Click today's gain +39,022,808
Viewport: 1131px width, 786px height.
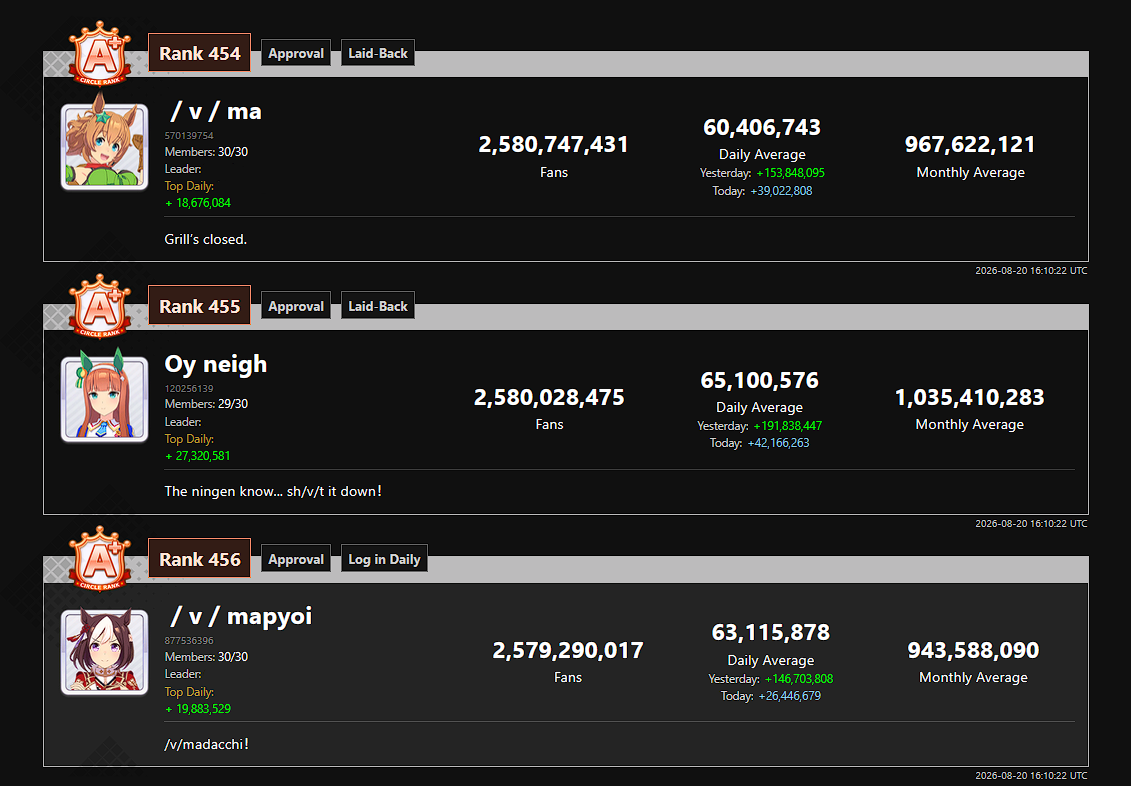tap(781, 191)
